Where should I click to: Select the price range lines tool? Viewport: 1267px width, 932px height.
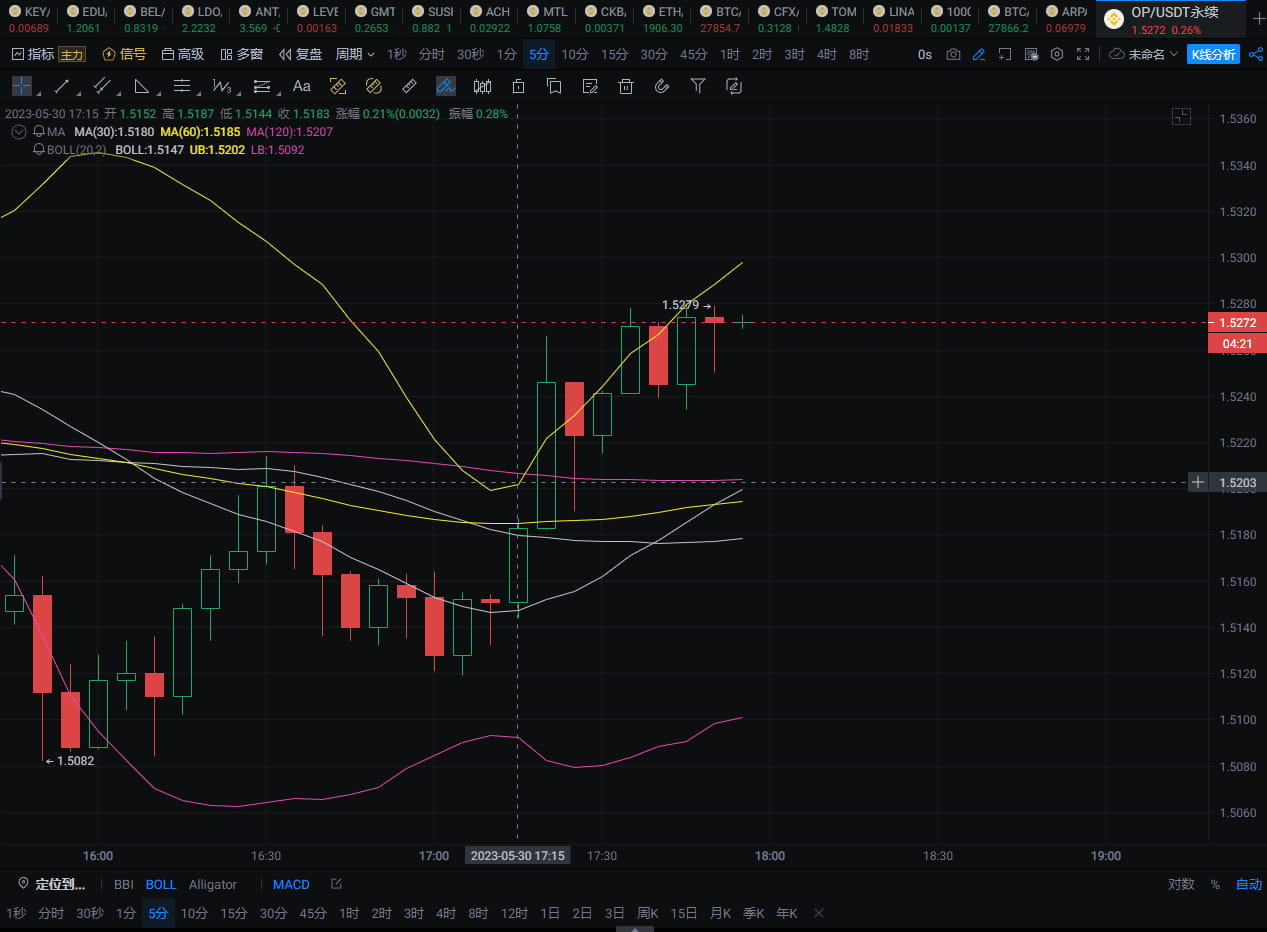pyautogui.click(x=261, y=86)
